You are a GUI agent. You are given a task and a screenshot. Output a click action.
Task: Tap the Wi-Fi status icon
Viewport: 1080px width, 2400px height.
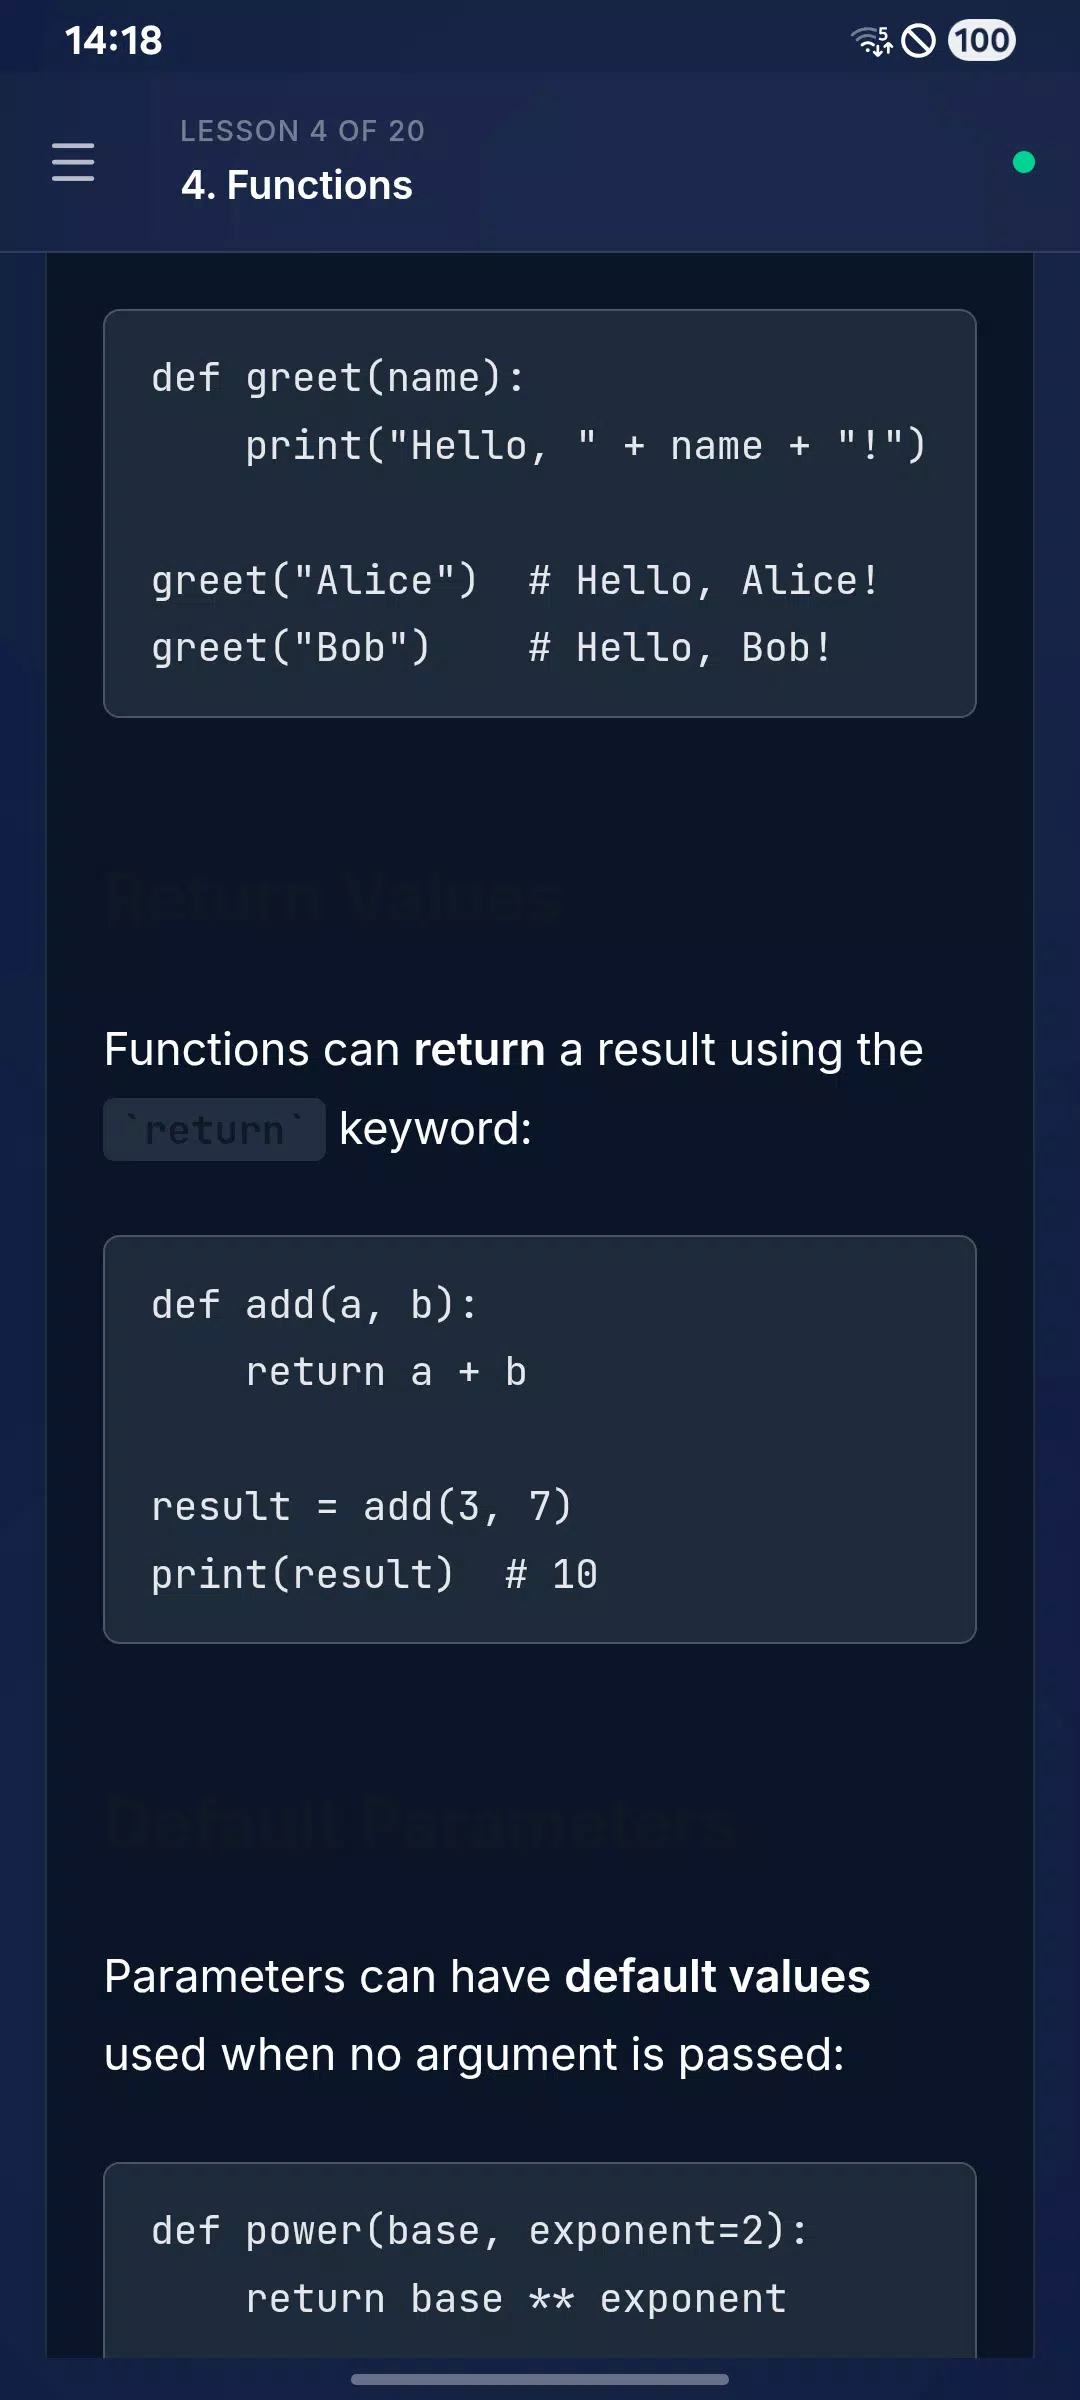pyautogui.click(x=871, y=41)
